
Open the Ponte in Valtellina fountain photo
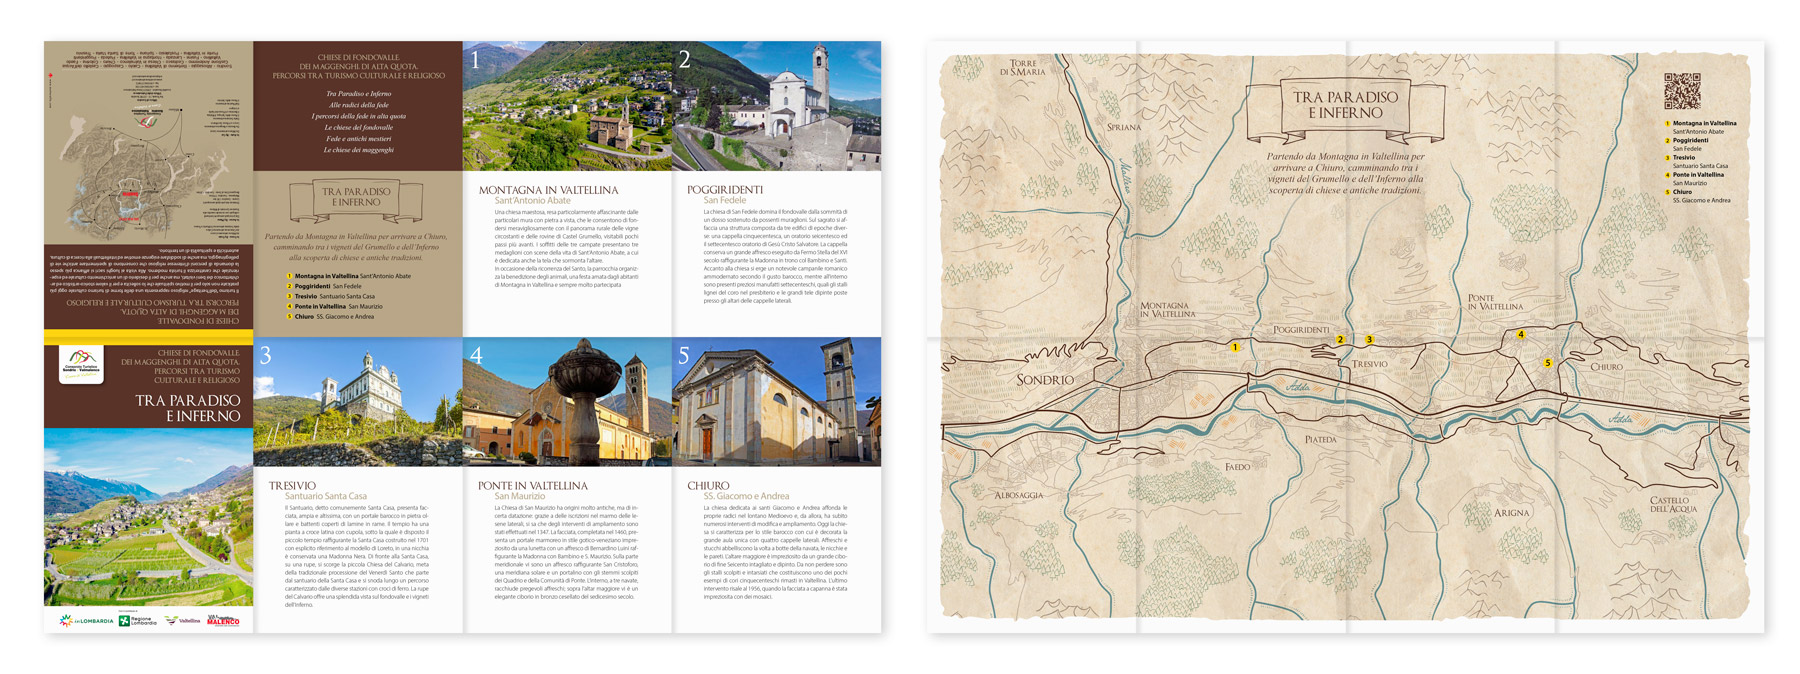coord(567,402)
